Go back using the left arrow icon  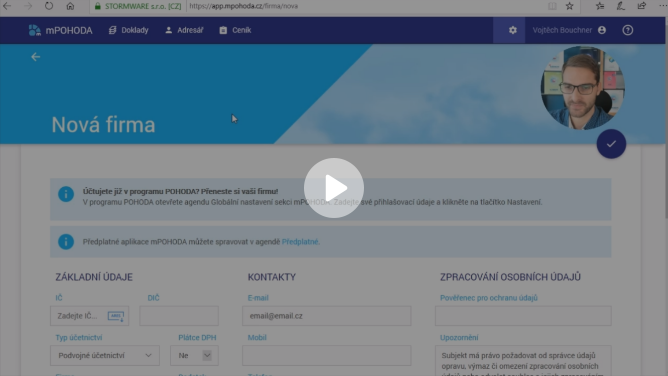[35, 57]
